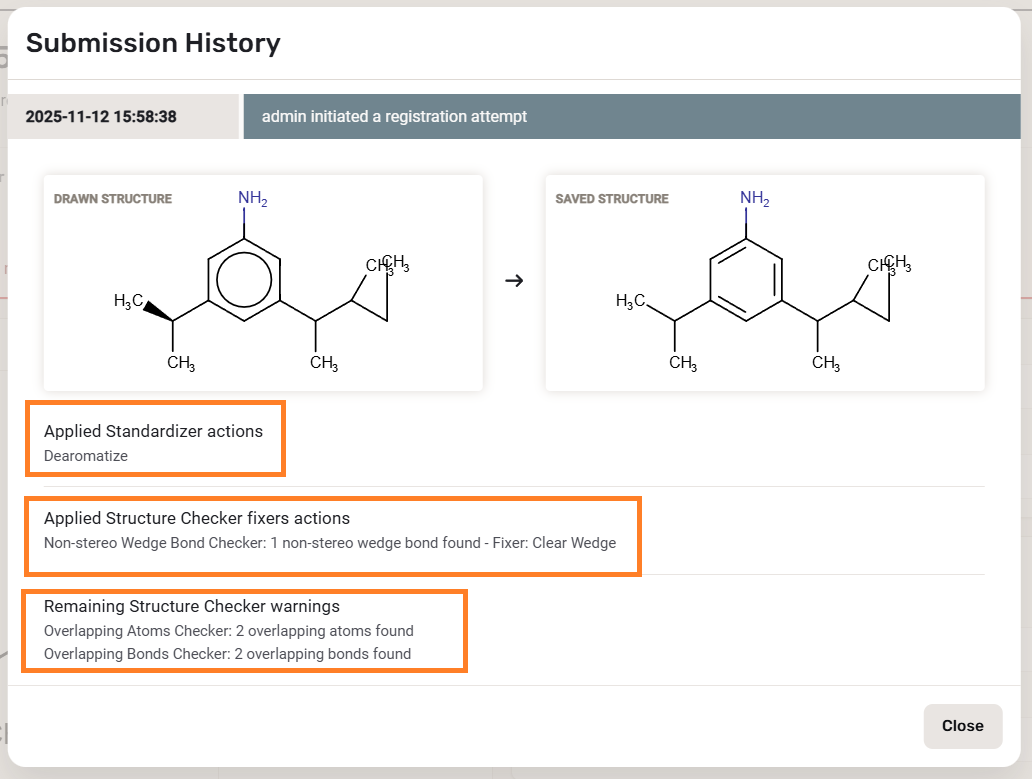The width and height of the screenshot is (1032, 779).
Task: Click the SAVED STRUCTURE label
Action: (612, 199)
